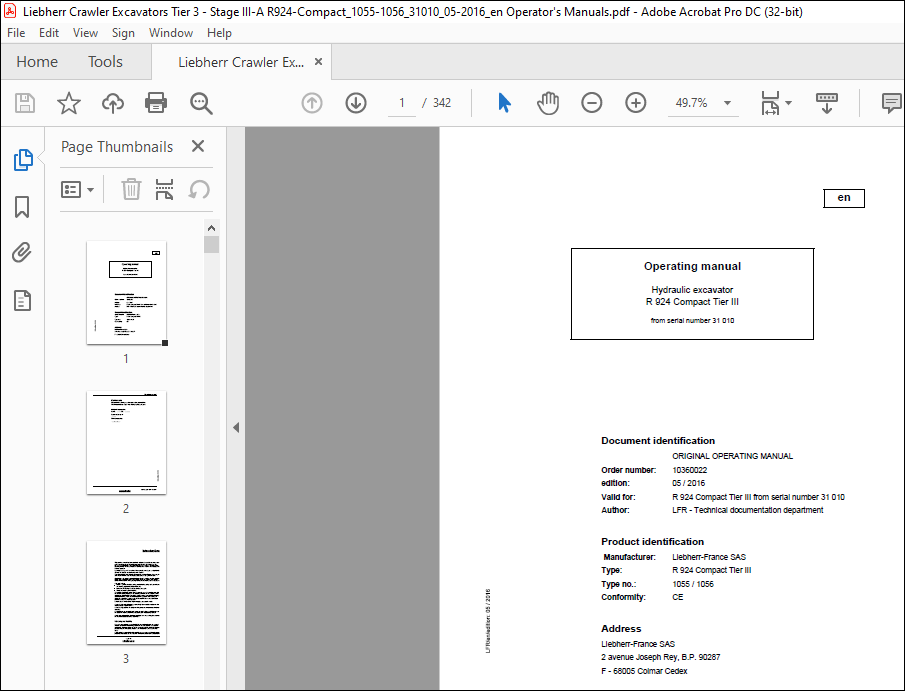Rotate pages using the rotate icon
The width and height of the screenshot is (905, 691).
(x=199, y=189)
